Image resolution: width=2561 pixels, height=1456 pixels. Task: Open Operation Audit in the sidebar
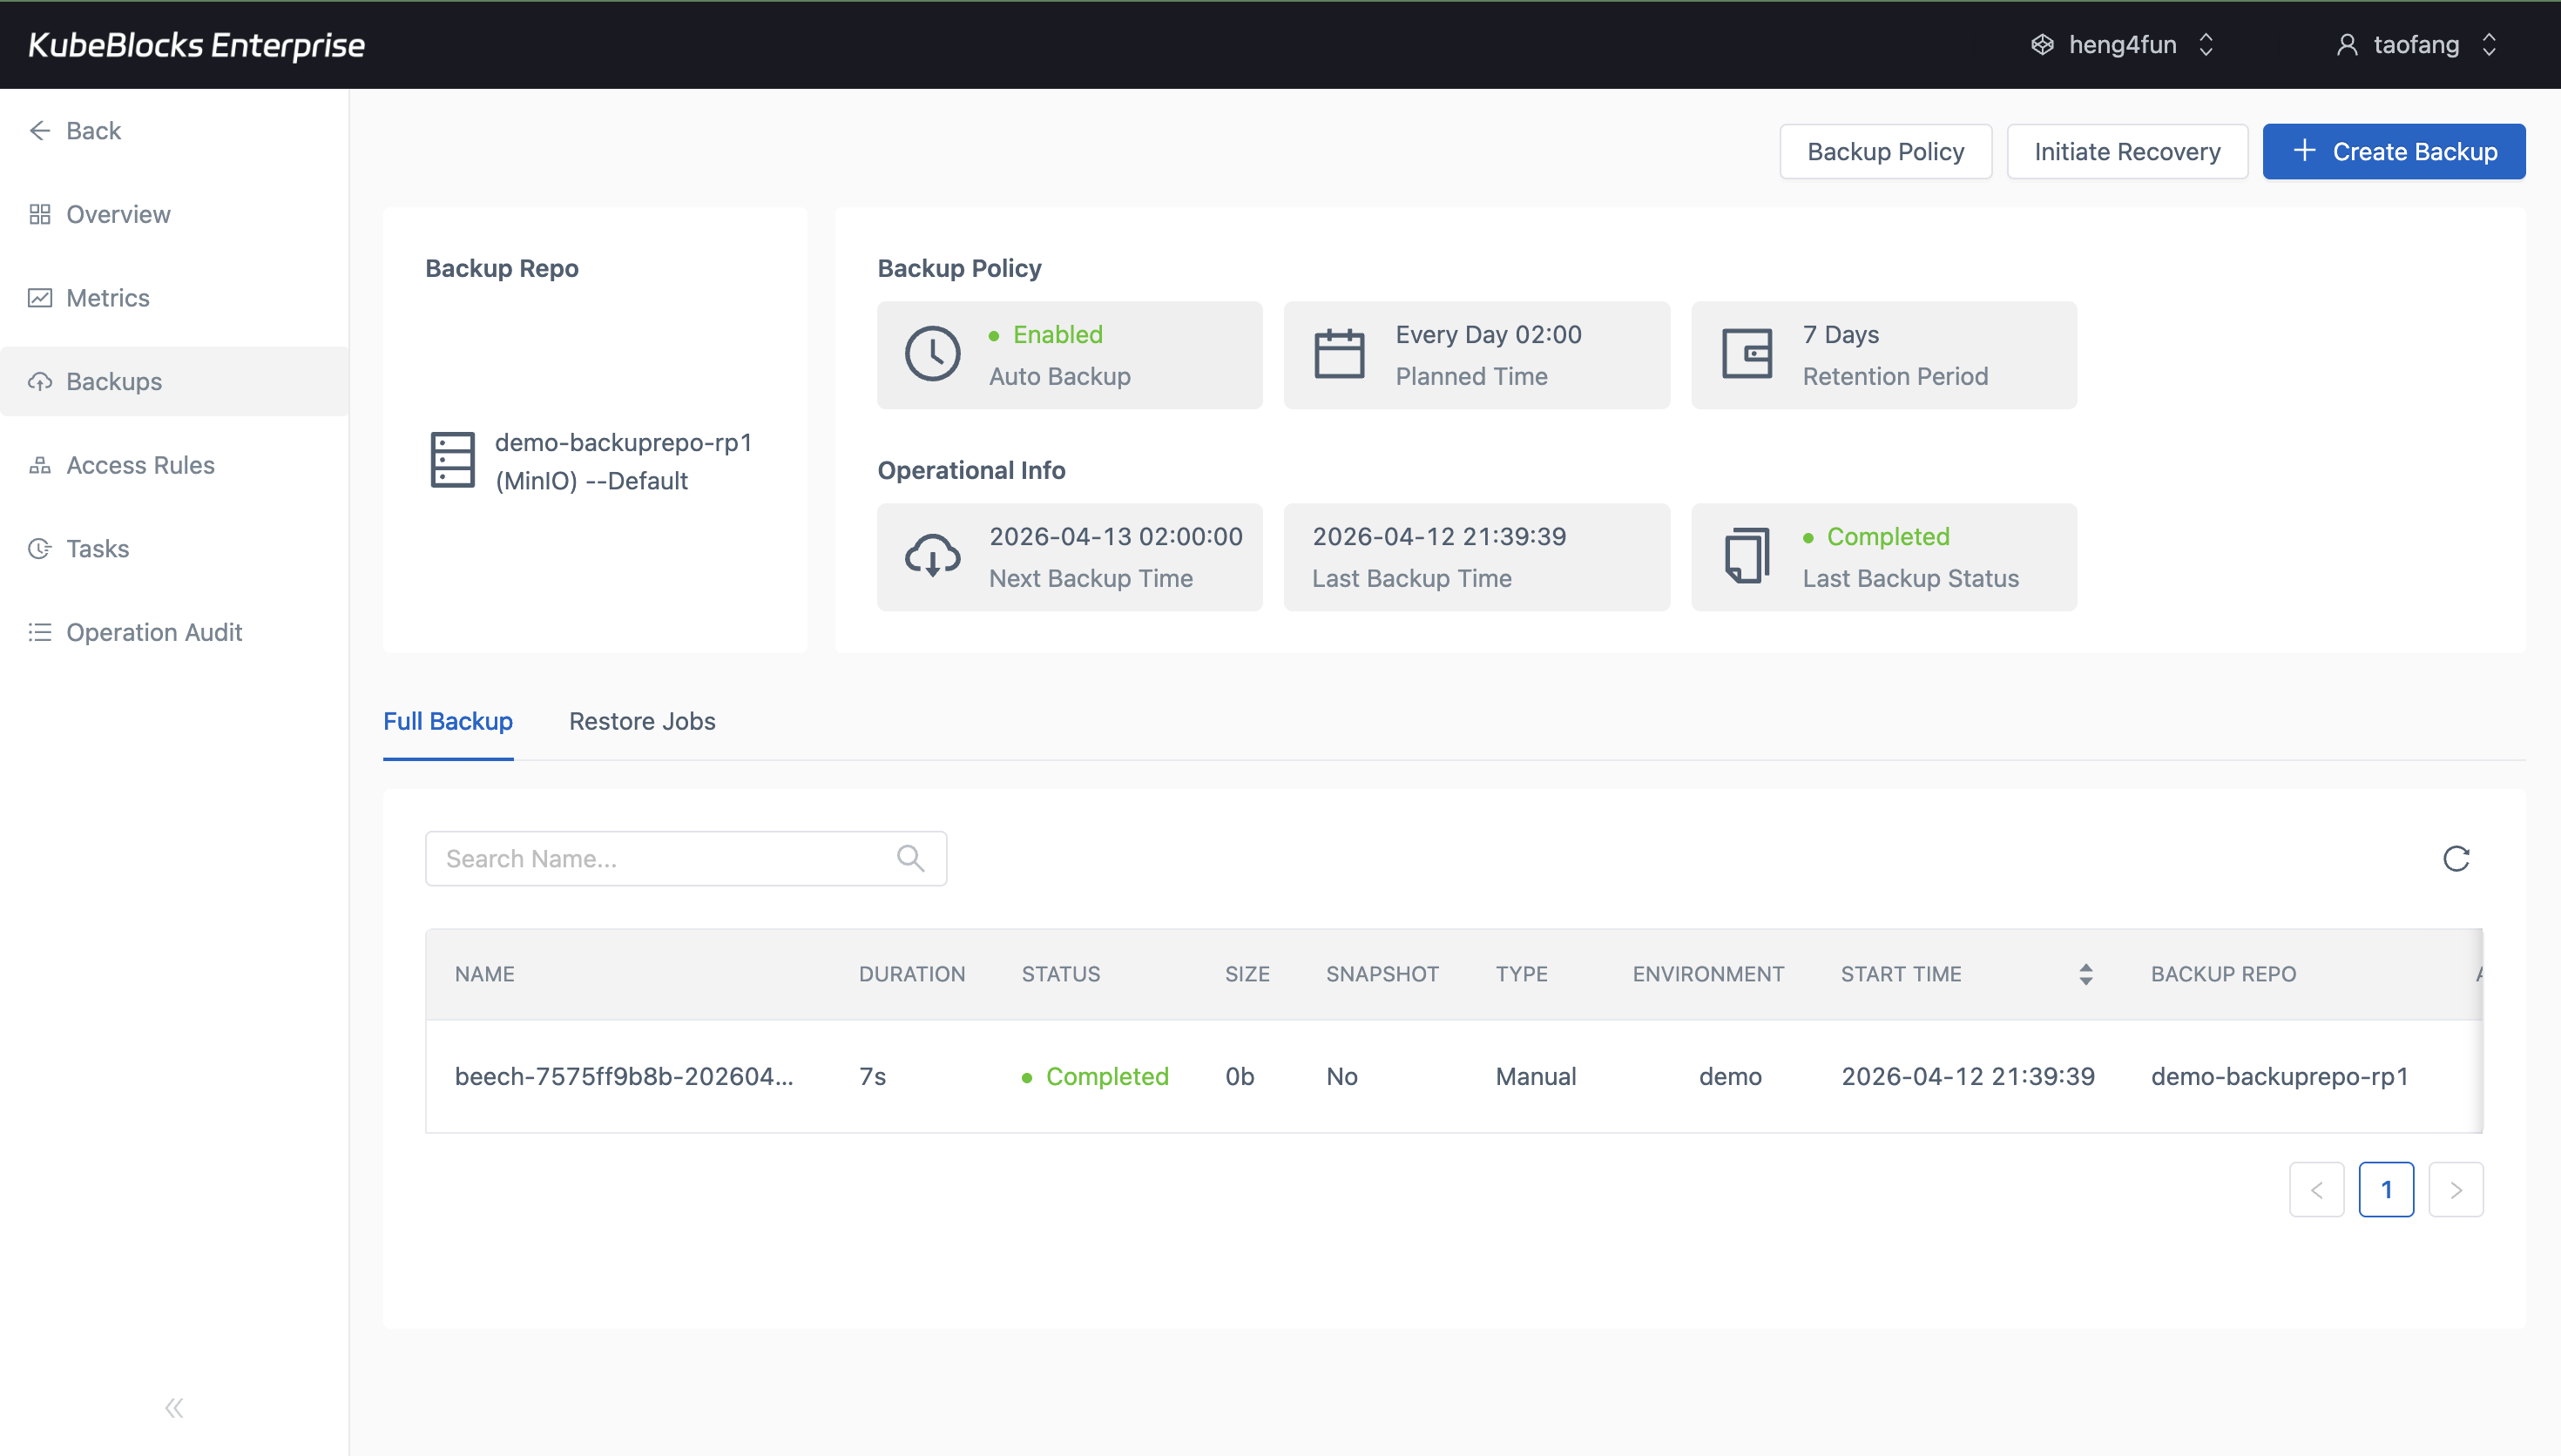[174, 632]
